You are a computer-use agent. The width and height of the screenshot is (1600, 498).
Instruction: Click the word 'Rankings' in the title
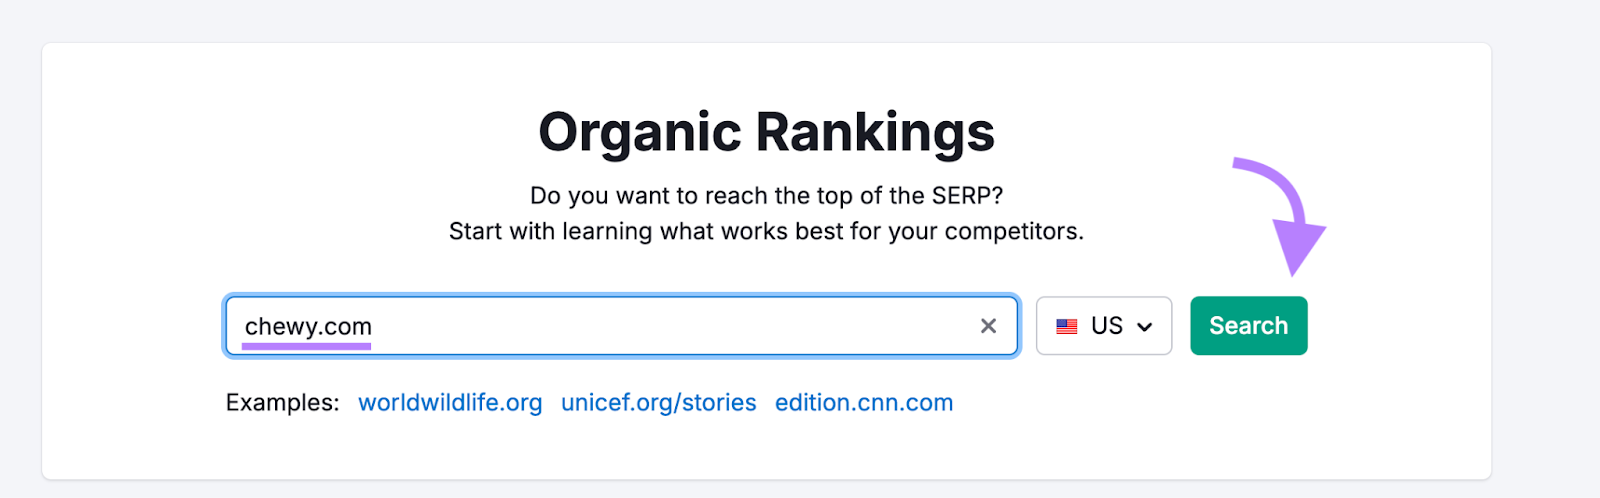pyautogui.click(x=875, y=132)
